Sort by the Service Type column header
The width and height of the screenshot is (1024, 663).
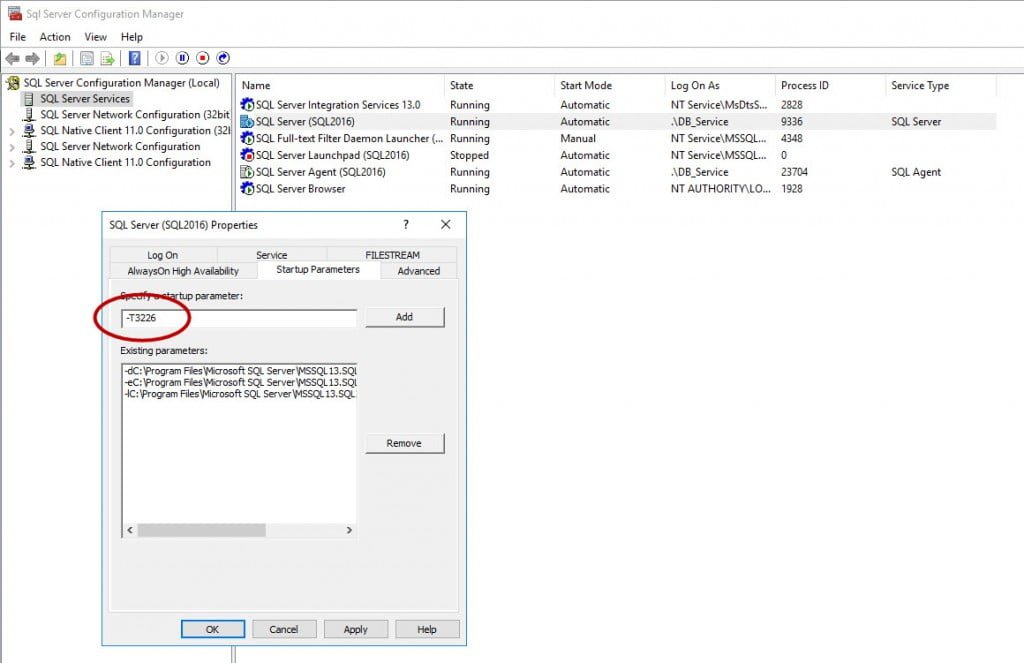coord(940,86)
